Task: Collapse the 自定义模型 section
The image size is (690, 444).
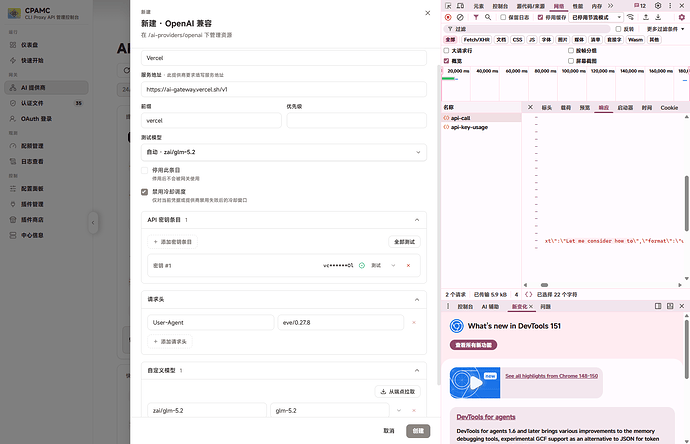Action: pos(417,371)
